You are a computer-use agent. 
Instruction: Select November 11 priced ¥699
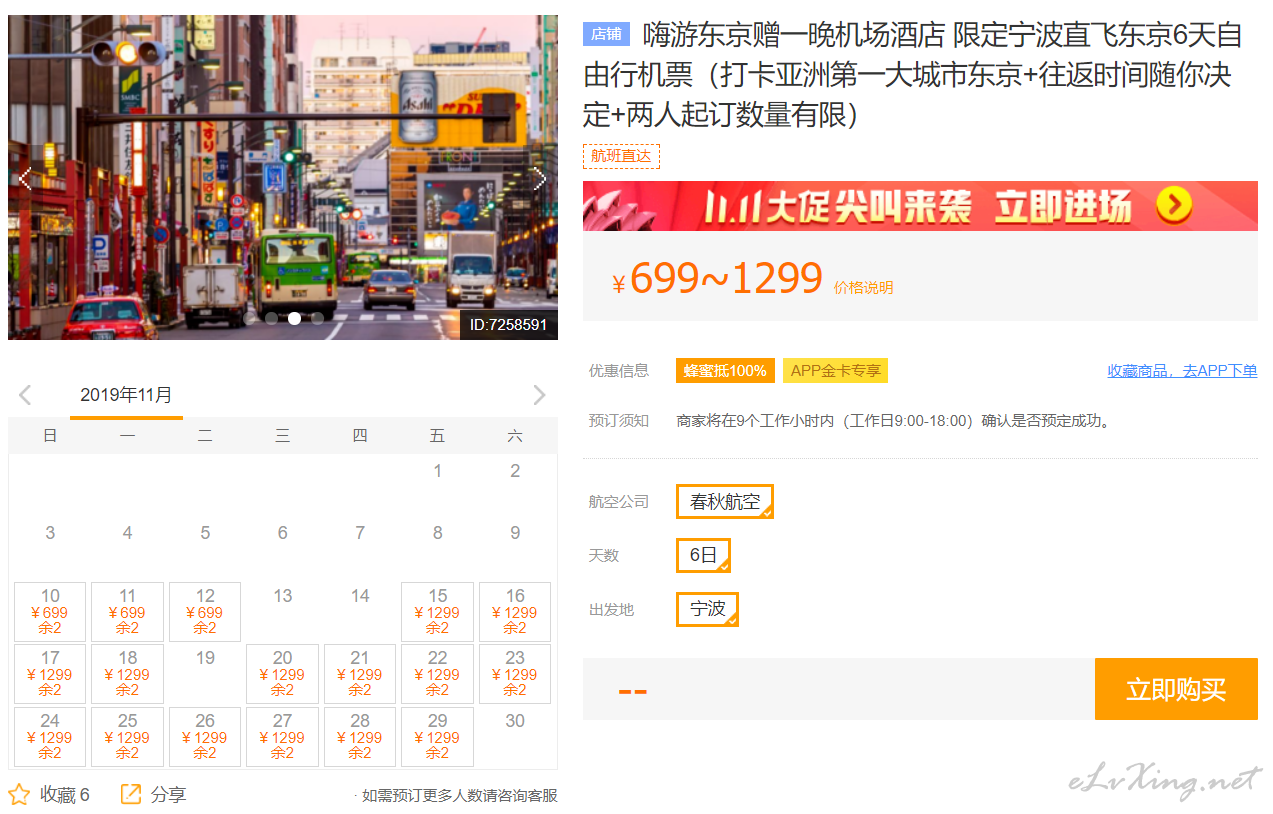(x=127, y=612)
